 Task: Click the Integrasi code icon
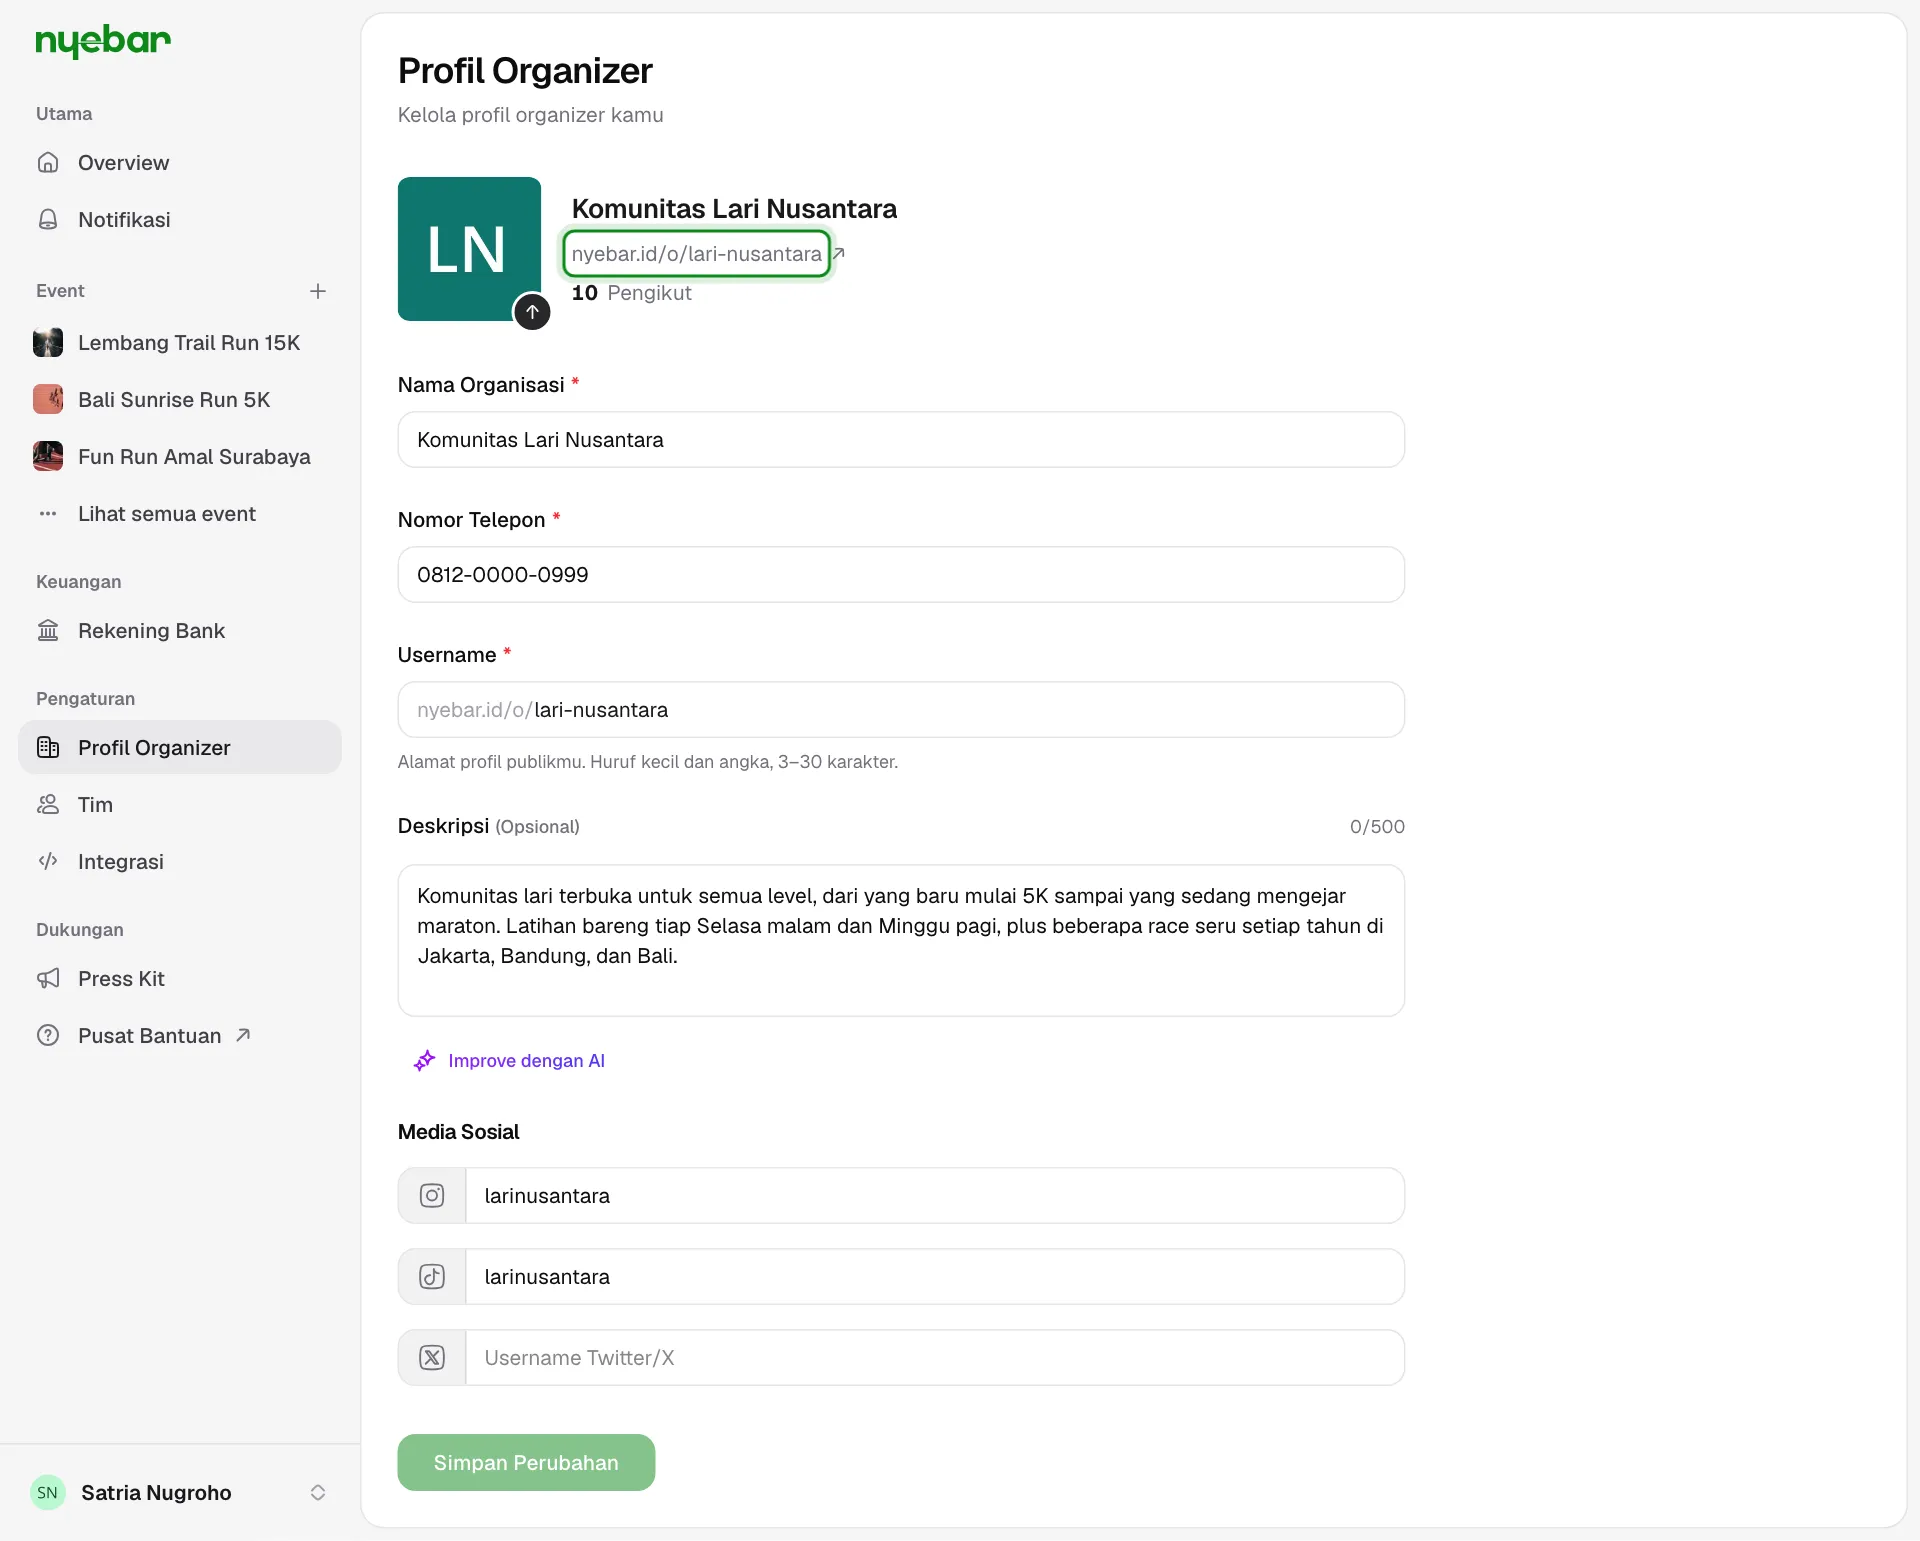coord(48,862)
